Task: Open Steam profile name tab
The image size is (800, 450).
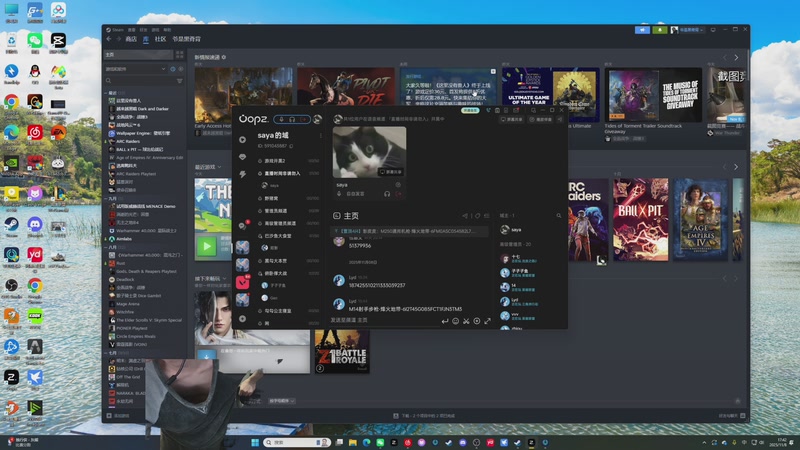Action: pos(186,39)
